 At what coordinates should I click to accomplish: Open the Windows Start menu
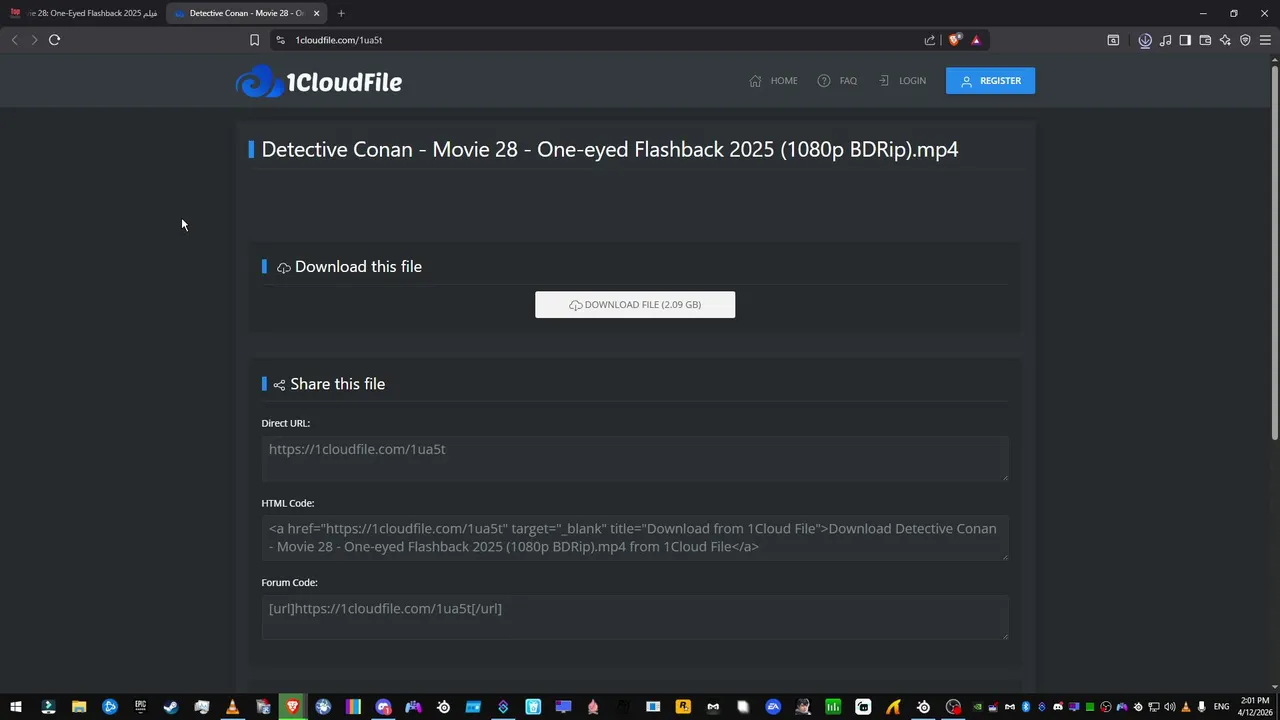(16, 707)
